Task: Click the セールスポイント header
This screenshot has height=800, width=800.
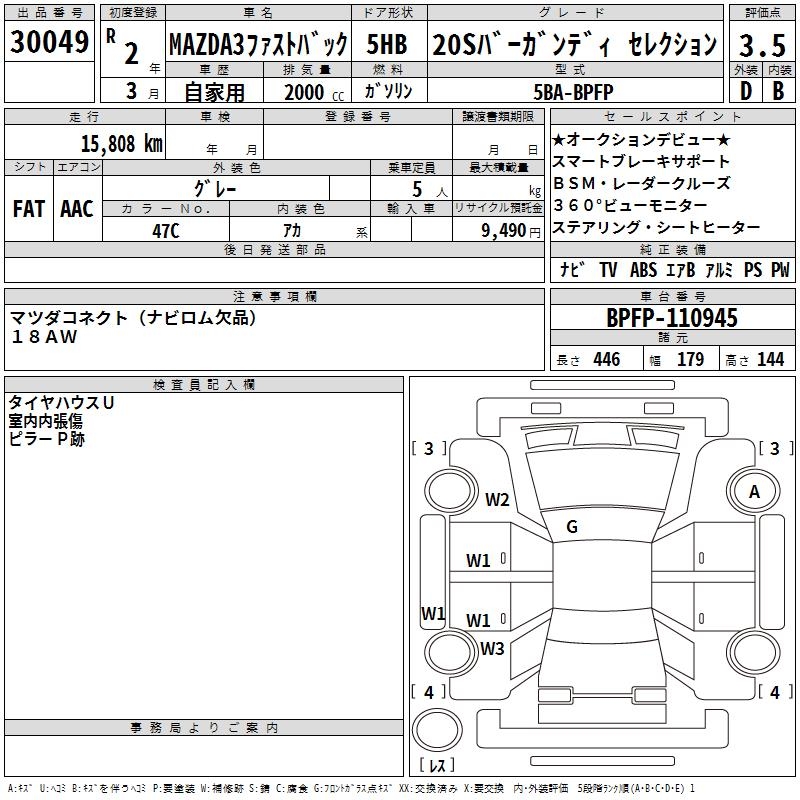Action: pyautogui.click(x=672, y=117)
